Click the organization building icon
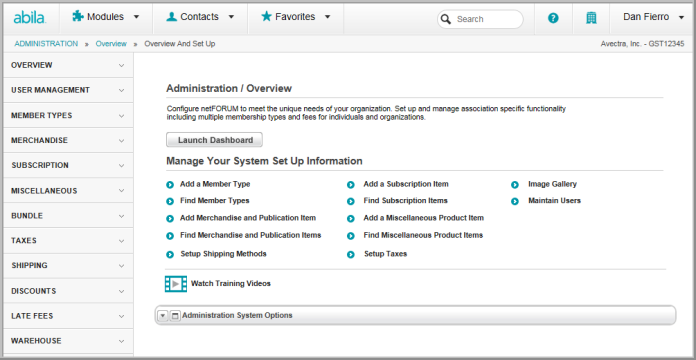The image size is (696, 360). [x=591, y=18]
